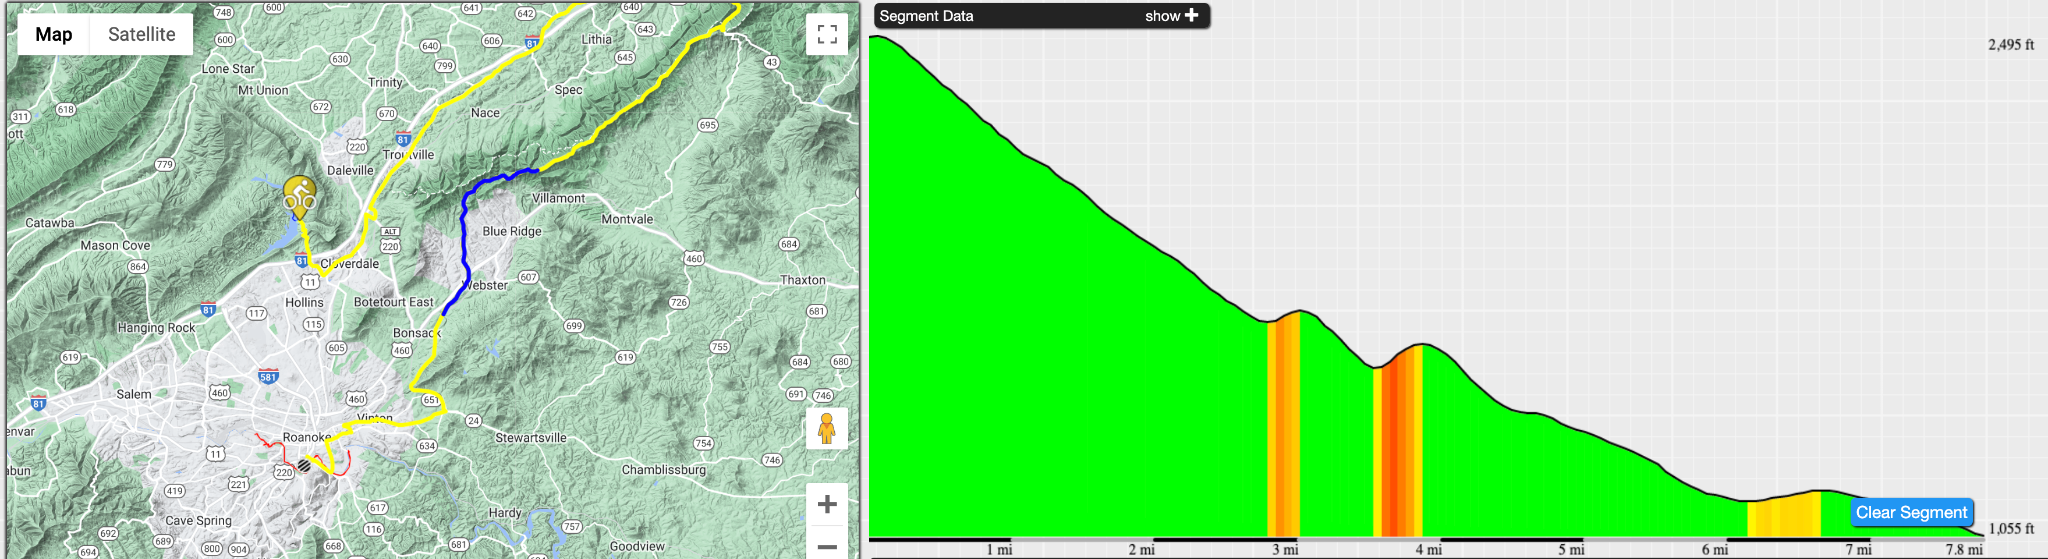This screenshot has width=2048, height=559.
Task: Click the 2,495 ft elevation label
Action: (x=2011, y=45)
